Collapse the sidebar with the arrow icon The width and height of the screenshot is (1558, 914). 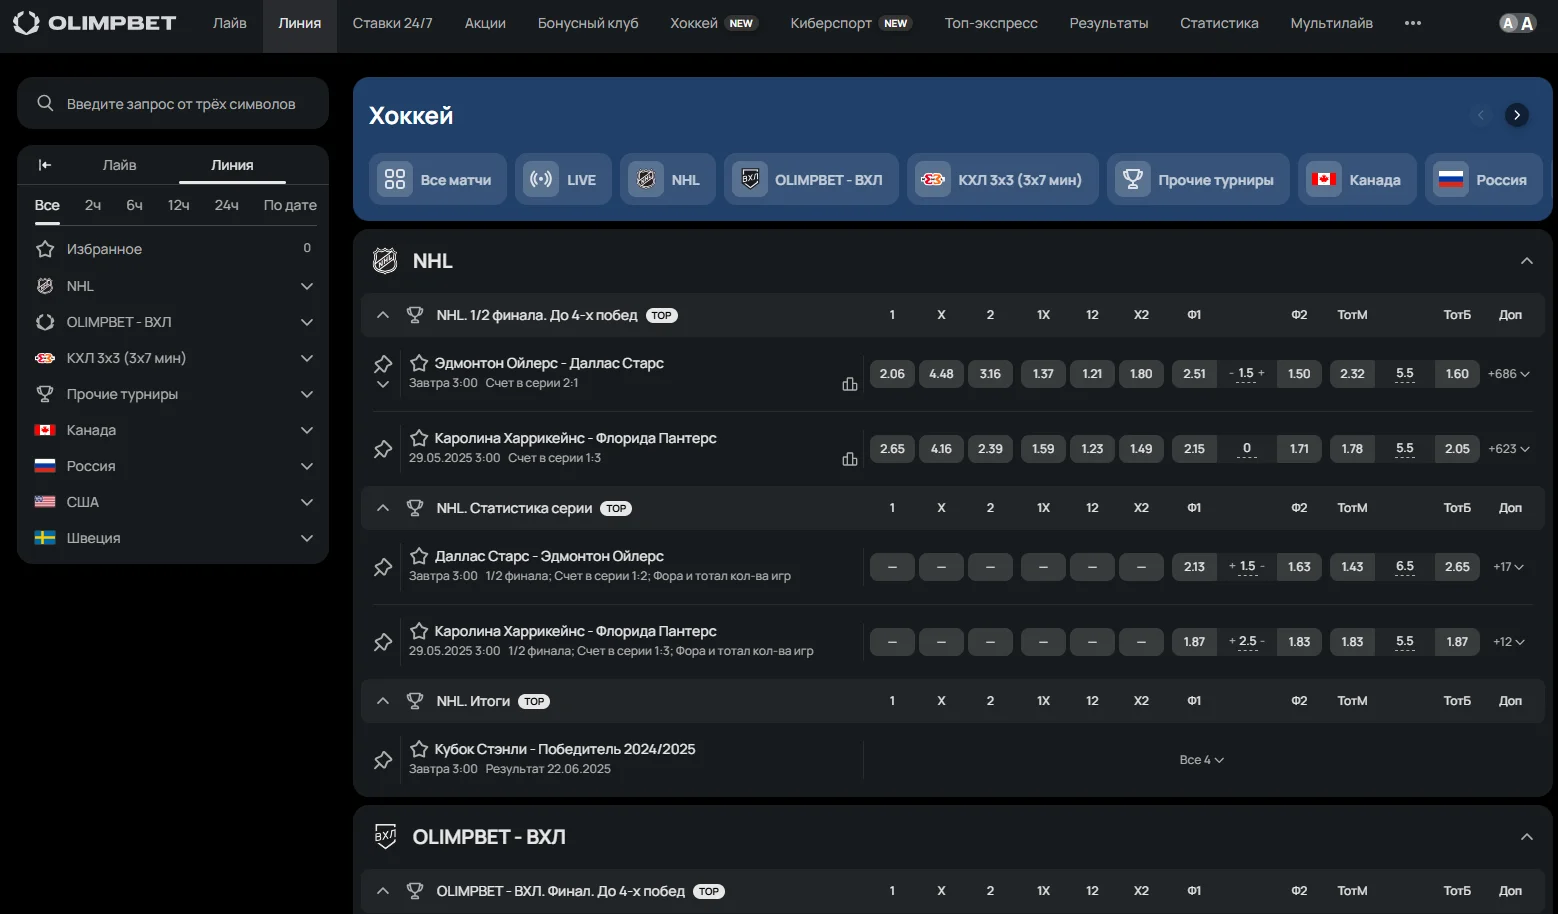click(45, 165)
